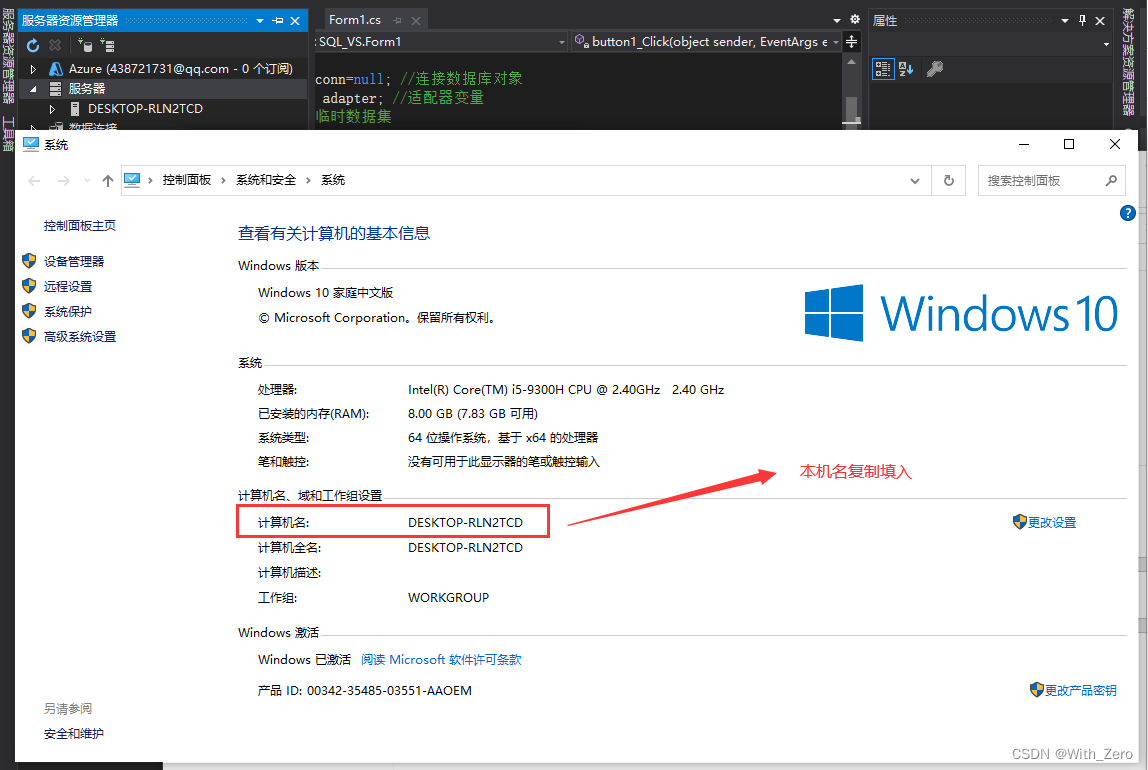Sort properties alphabetically in 属性 panel
Screen dimensions: 1148x770
(906, 69)
